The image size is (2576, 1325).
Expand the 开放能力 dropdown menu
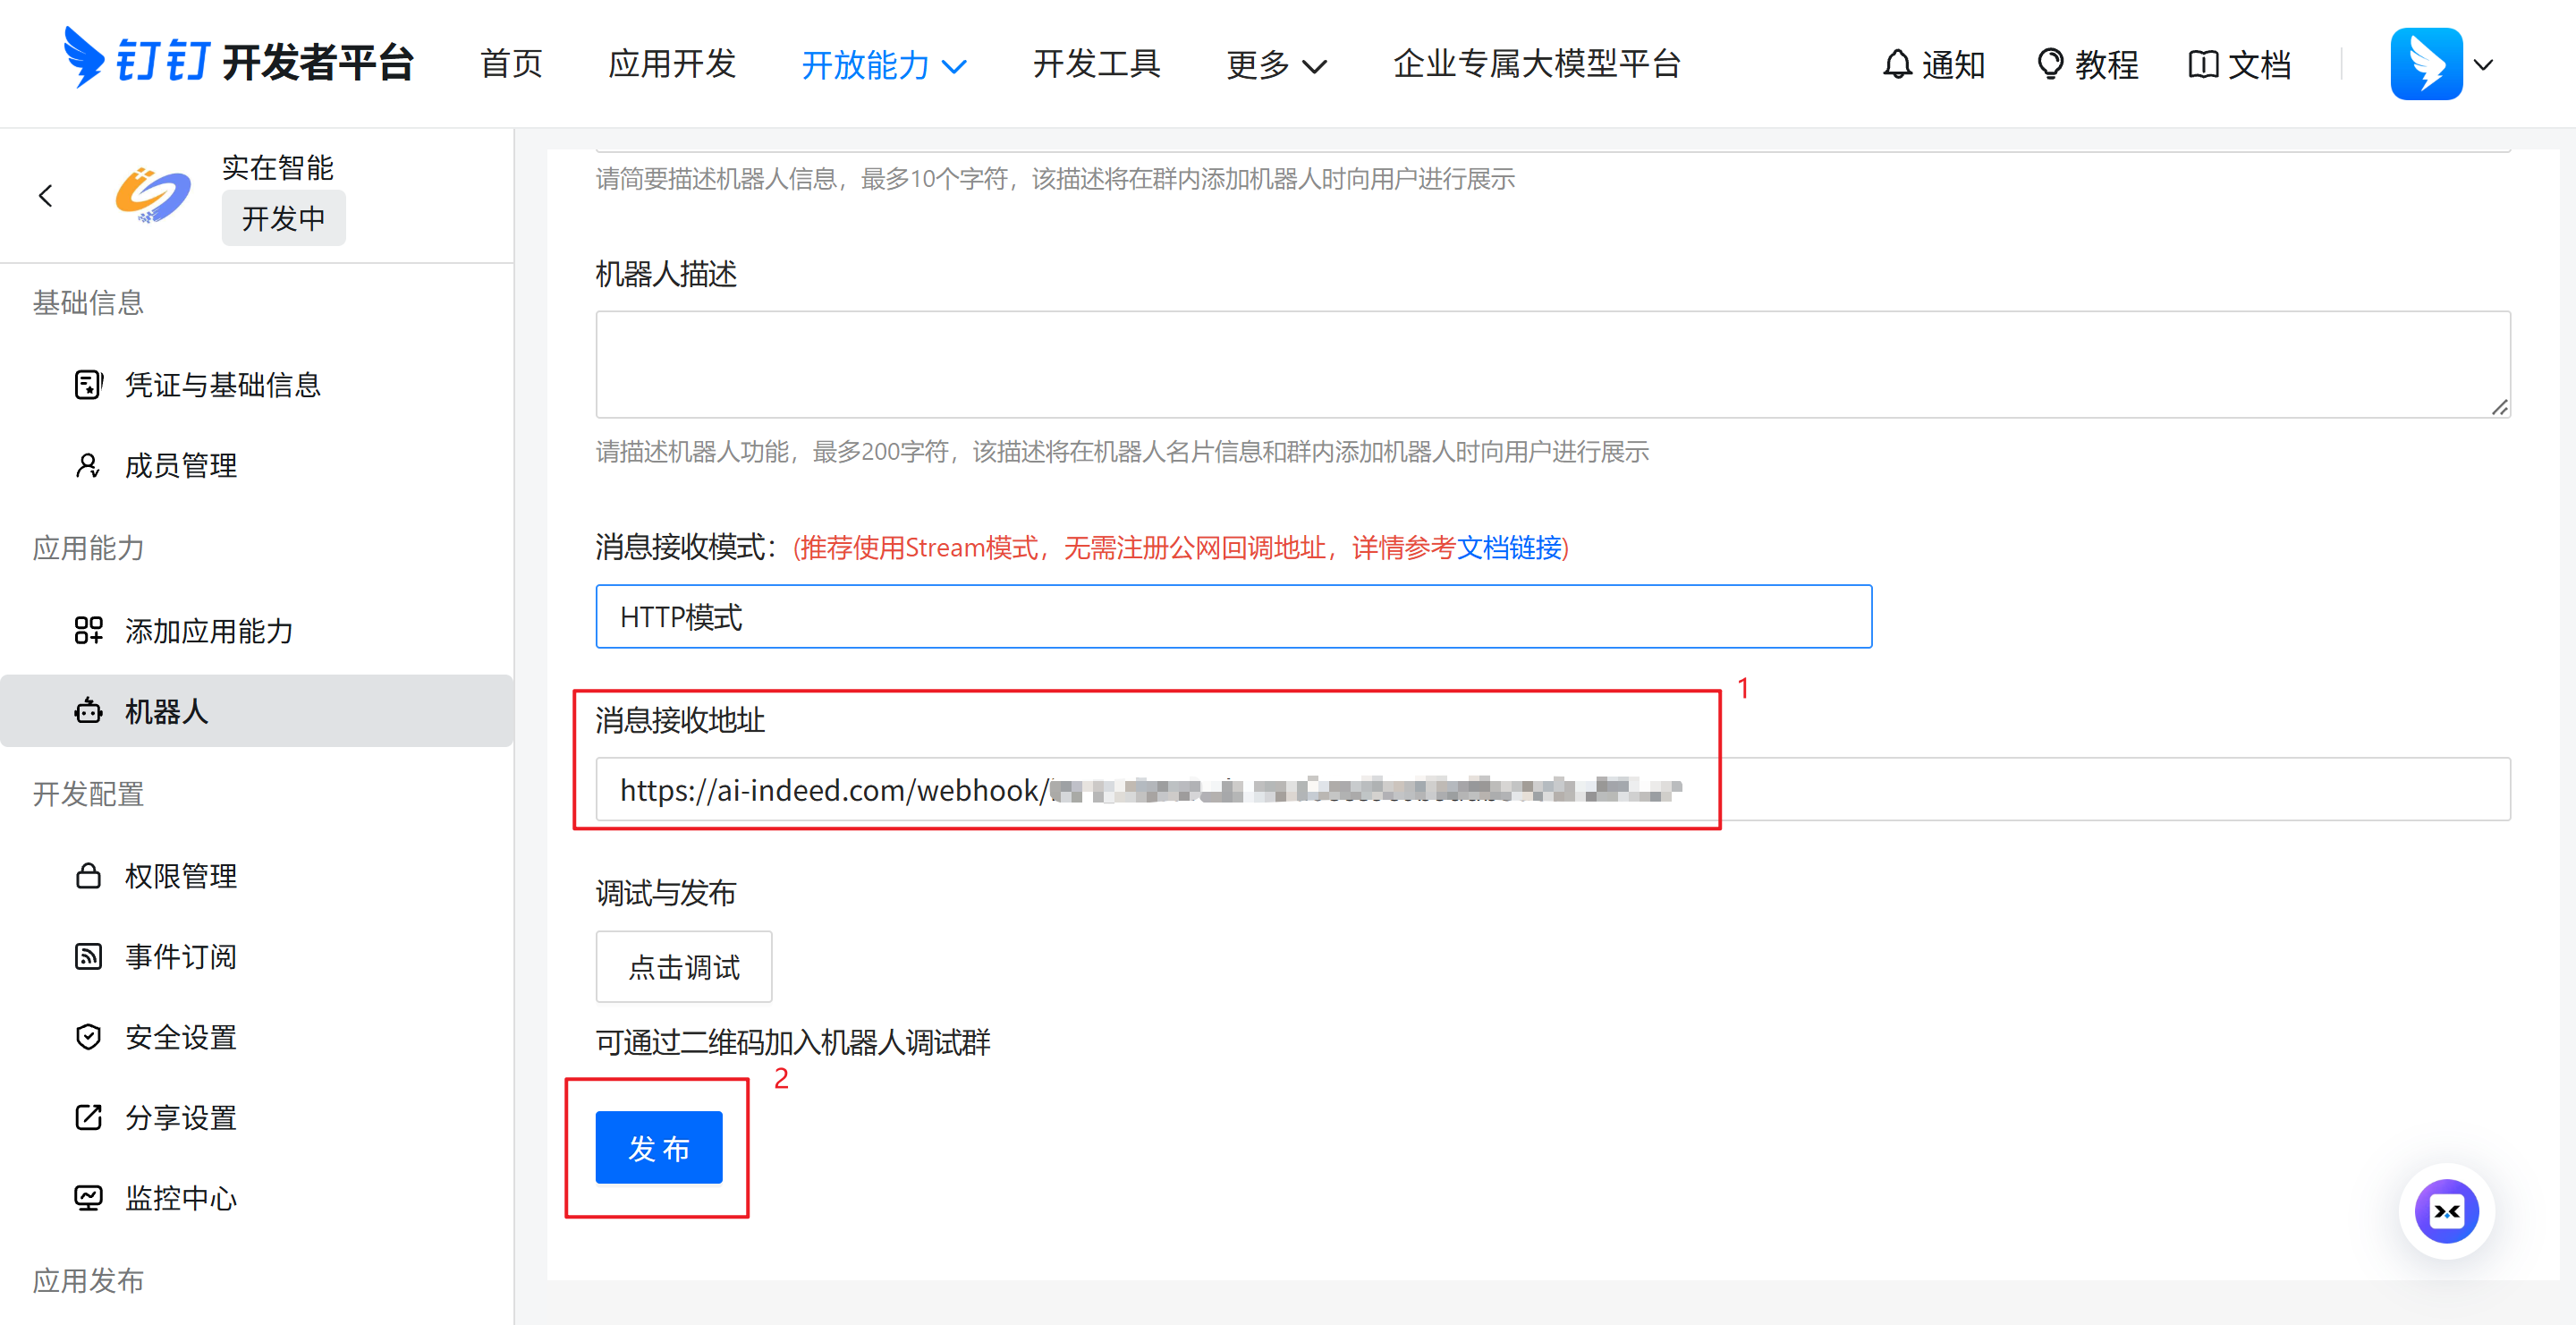click(x=883, y=65)
